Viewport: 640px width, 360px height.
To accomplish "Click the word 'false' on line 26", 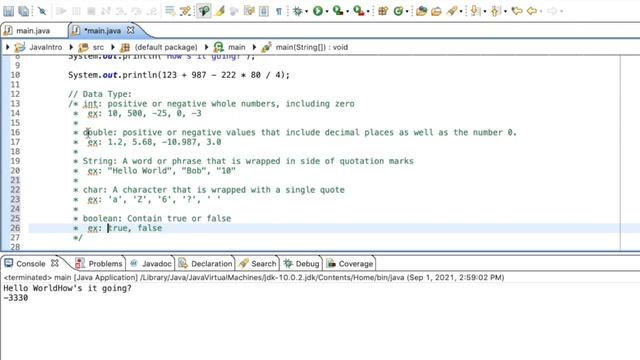I will [x=150, y=228].
